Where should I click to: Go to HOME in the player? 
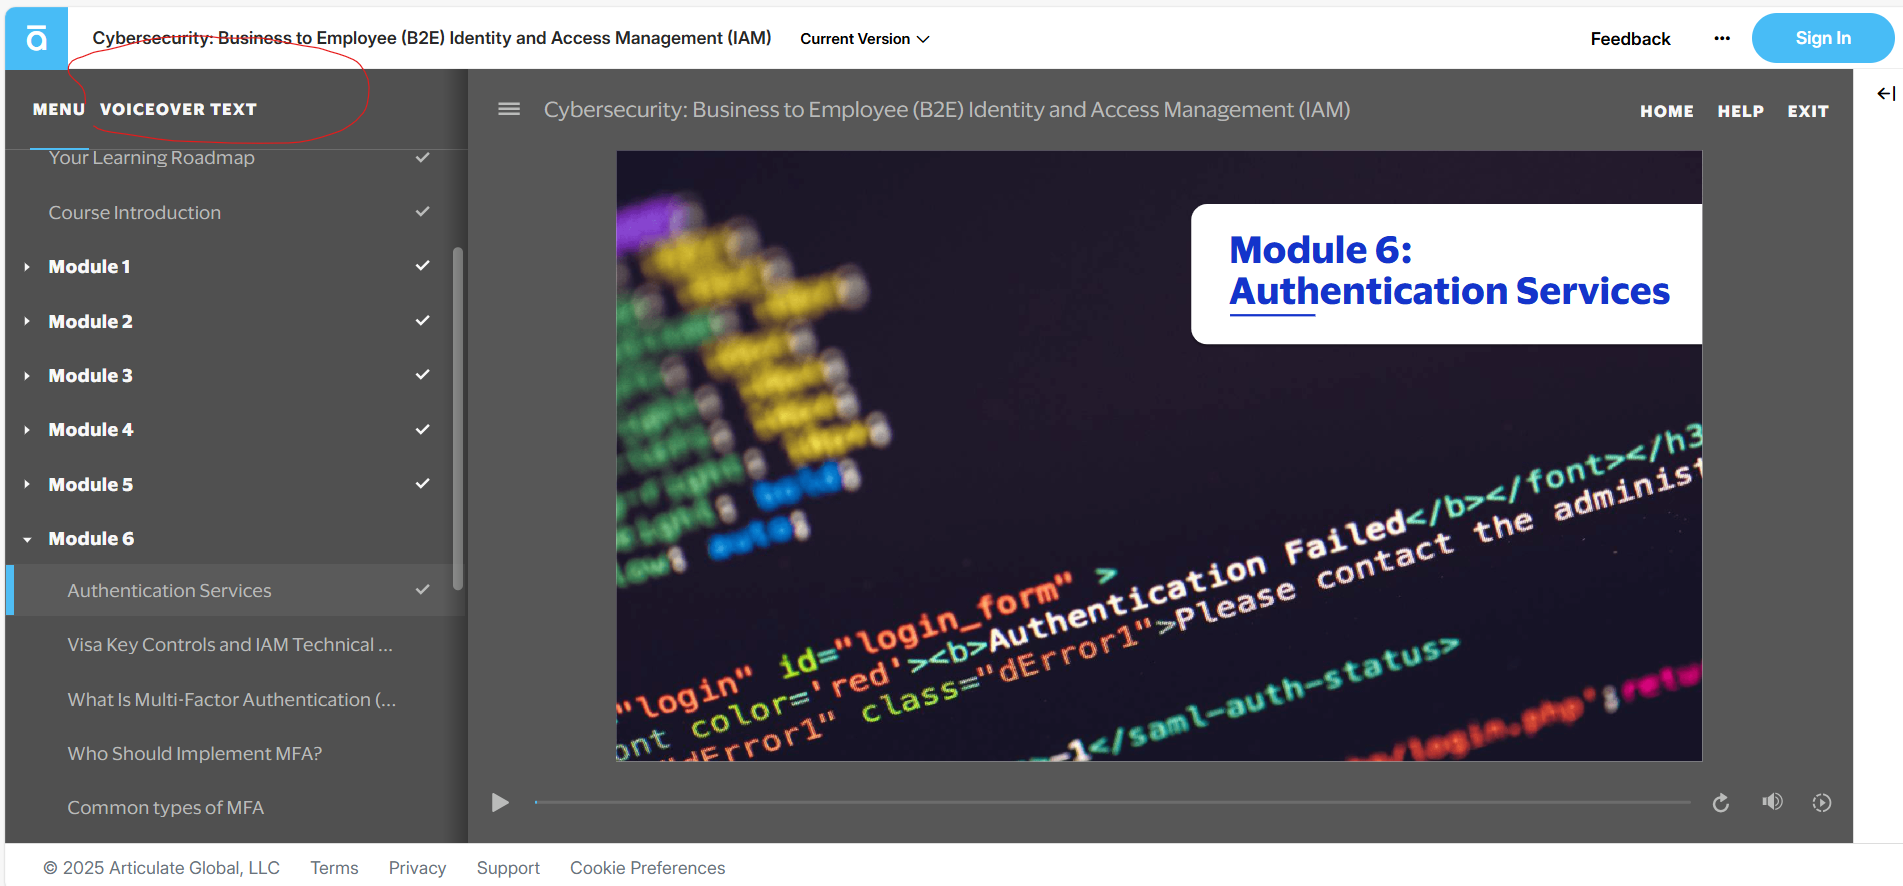[1666, 111]
